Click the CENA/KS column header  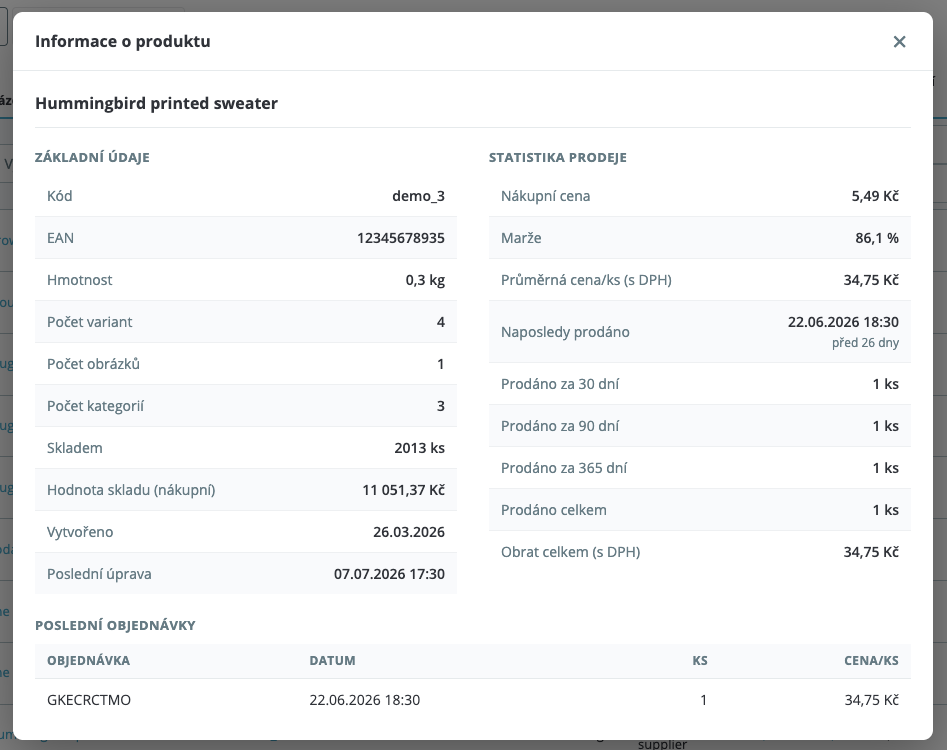[872, 661]
